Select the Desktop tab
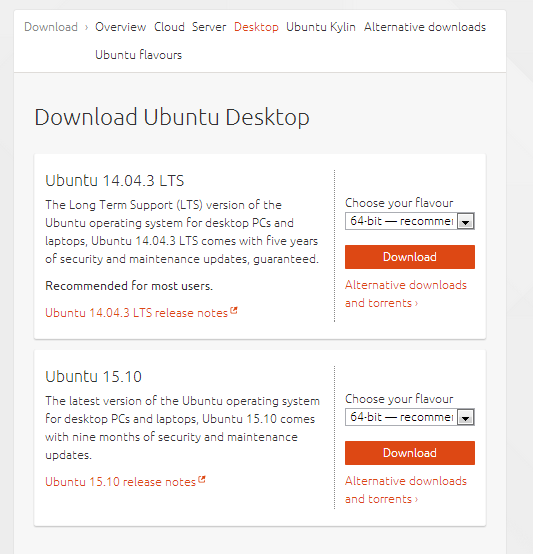 [x=256, y=27]
